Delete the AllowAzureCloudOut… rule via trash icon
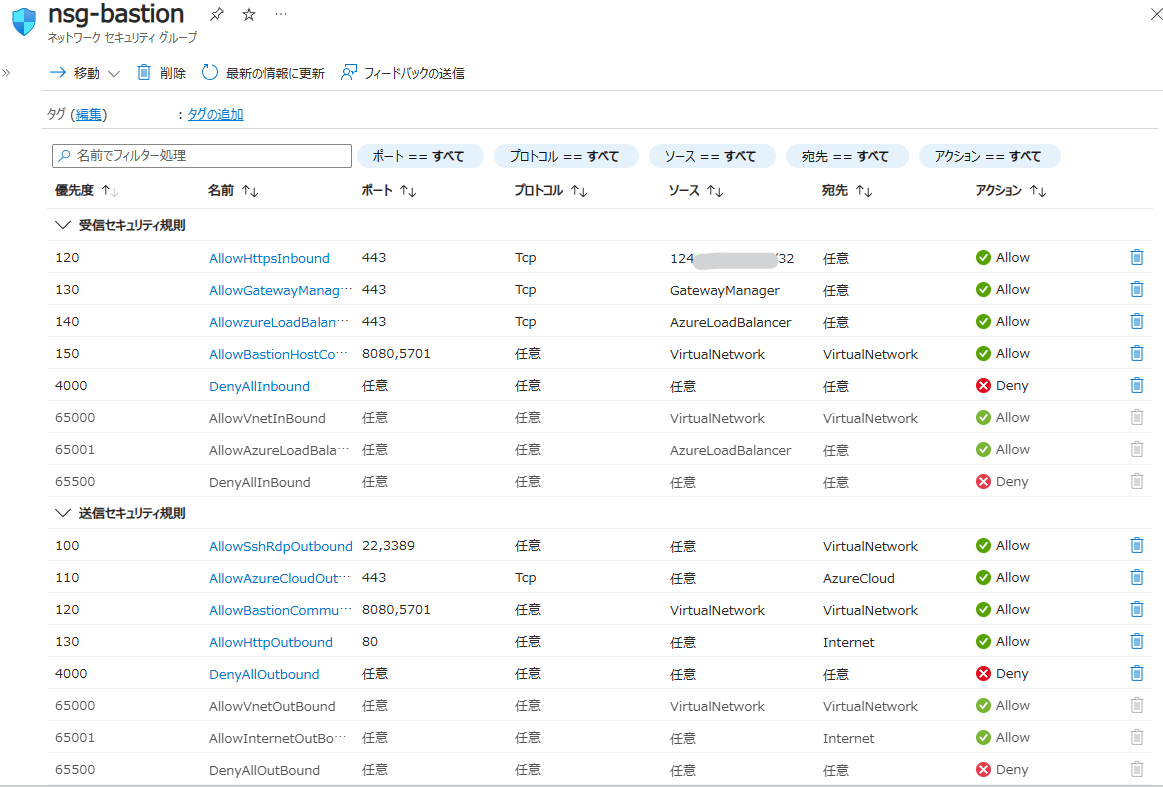1163x787 pixels. [1136, 577]
